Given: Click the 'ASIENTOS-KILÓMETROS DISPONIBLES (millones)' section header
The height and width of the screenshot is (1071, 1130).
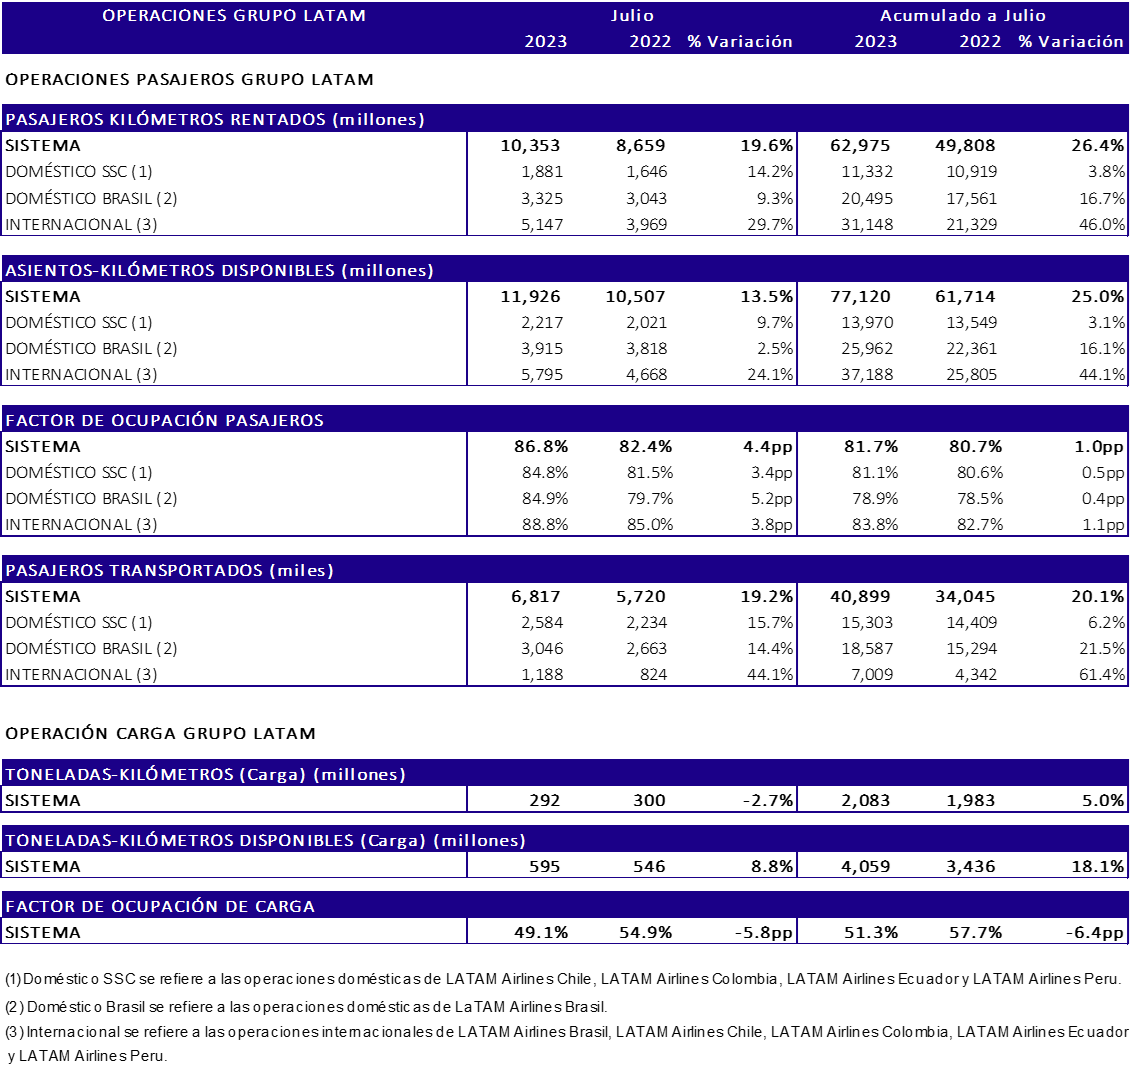Looking at the screenshot, I should coord(565,270).
